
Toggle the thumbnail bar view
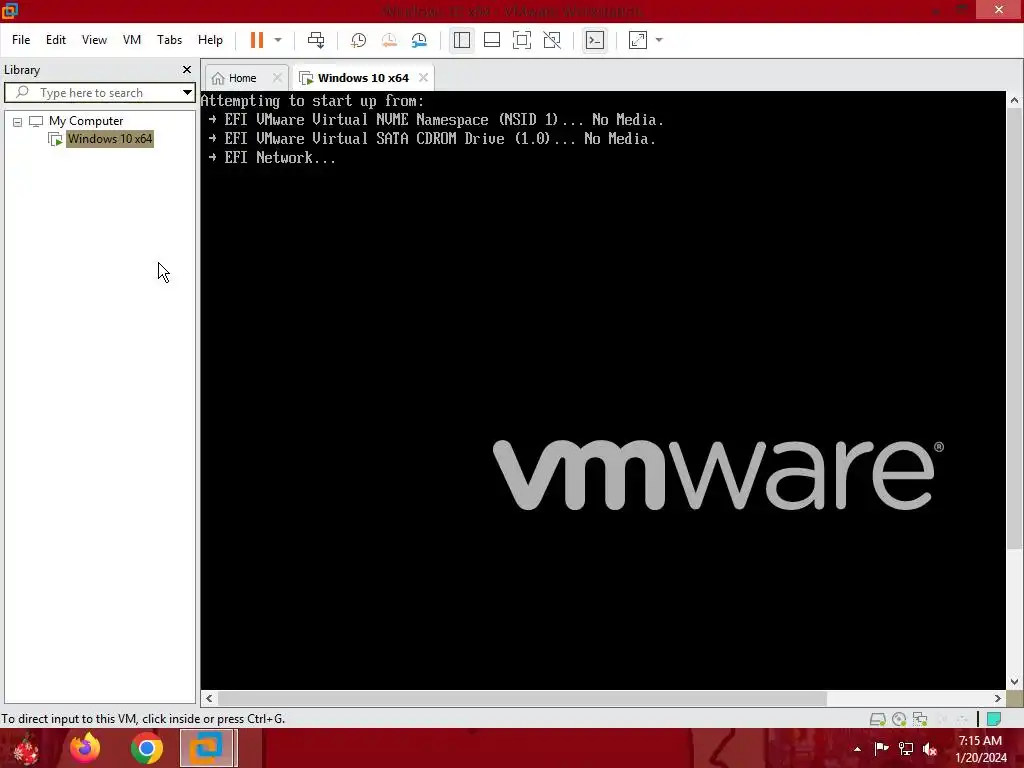(492, 40)
